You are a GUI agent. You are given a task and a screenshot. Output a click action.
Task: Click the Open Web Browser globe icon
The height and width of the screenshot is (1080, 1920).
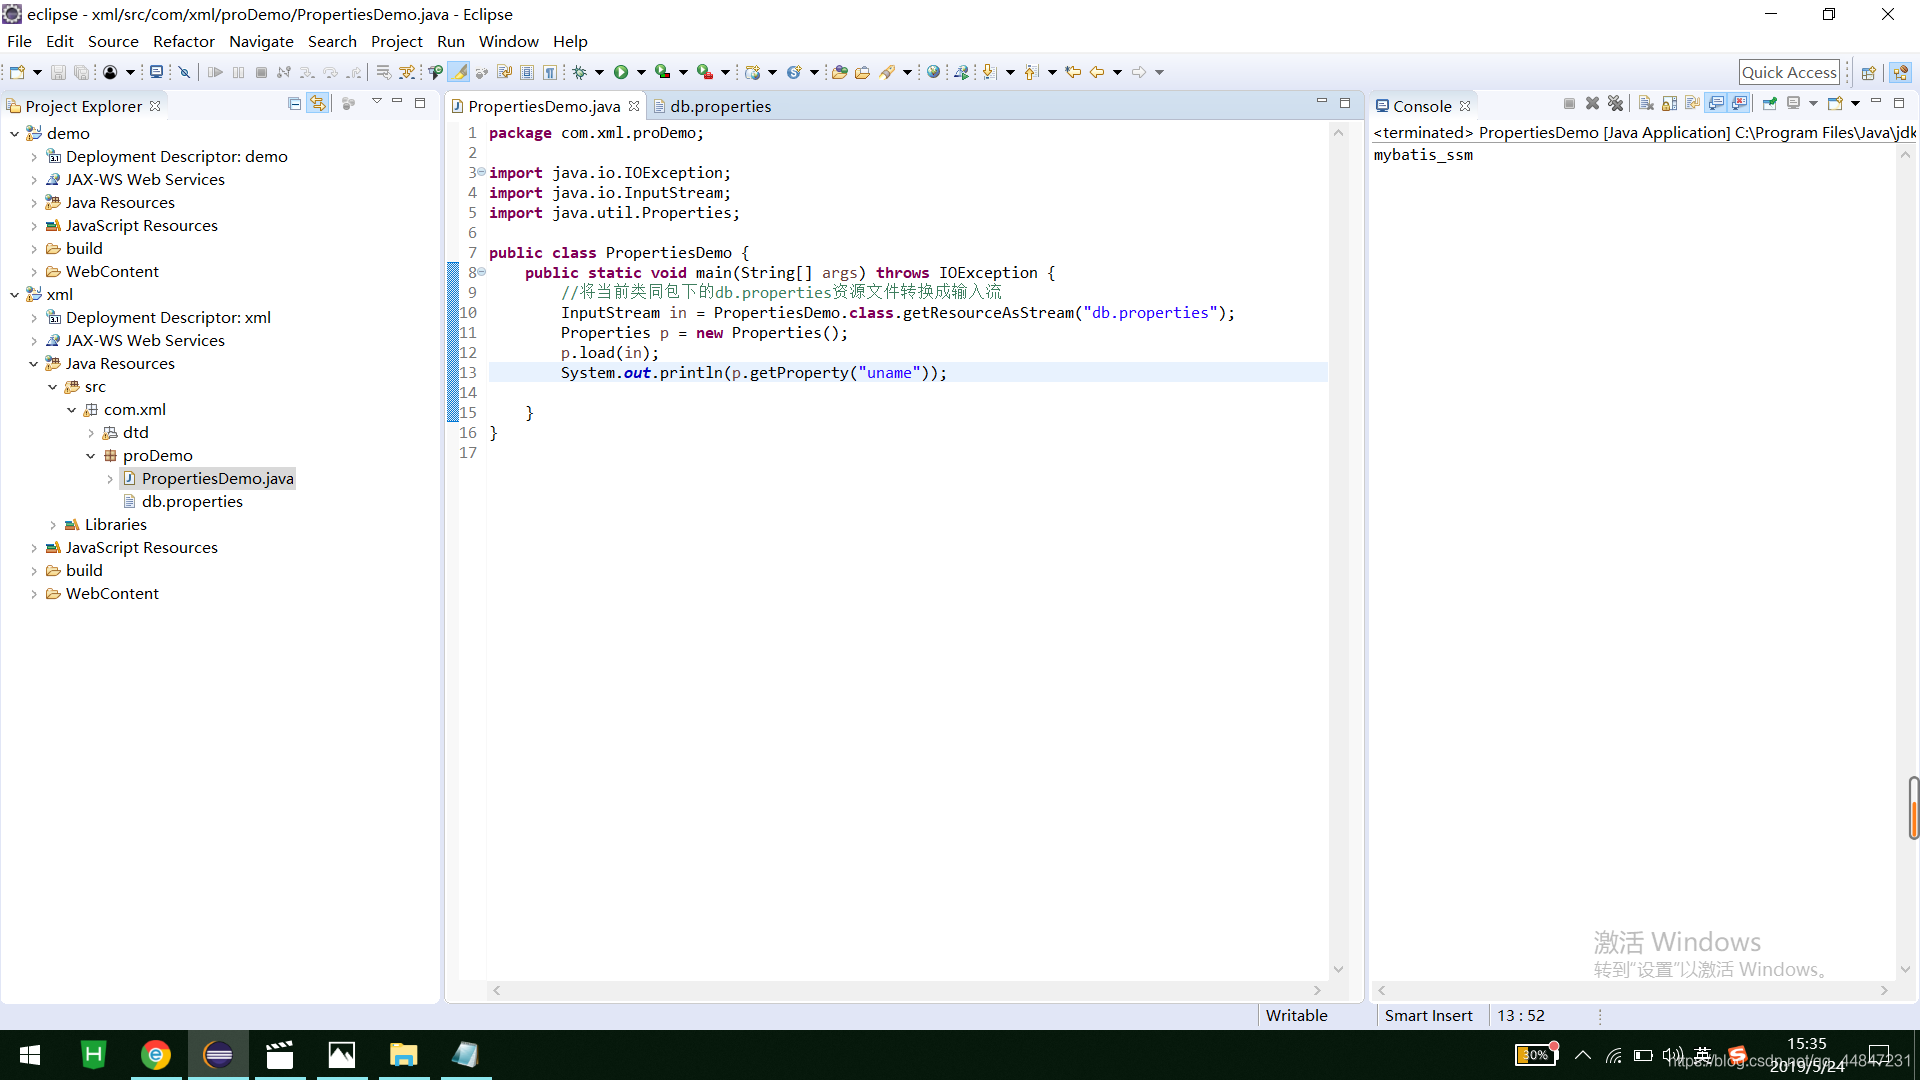tap(933, 72)
